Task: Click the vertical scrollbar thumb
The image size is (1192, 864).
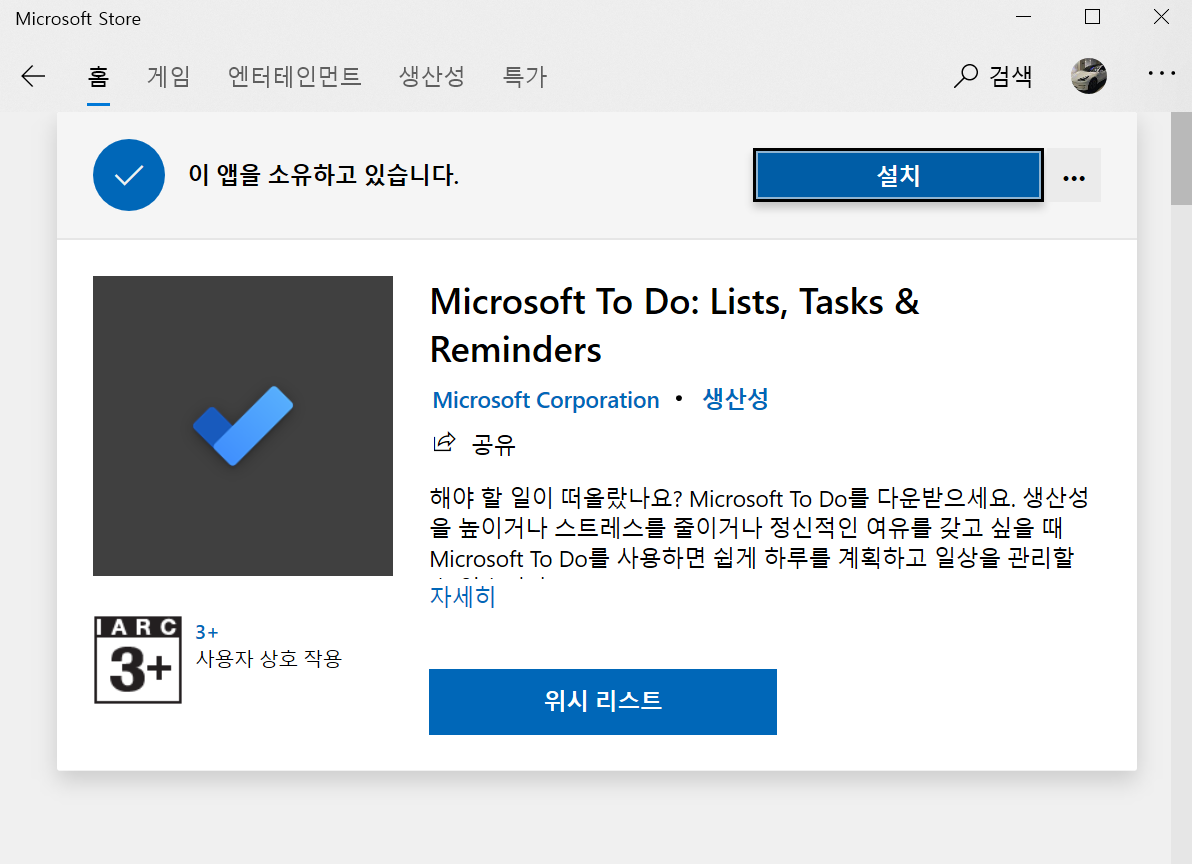Action: 1181,158
